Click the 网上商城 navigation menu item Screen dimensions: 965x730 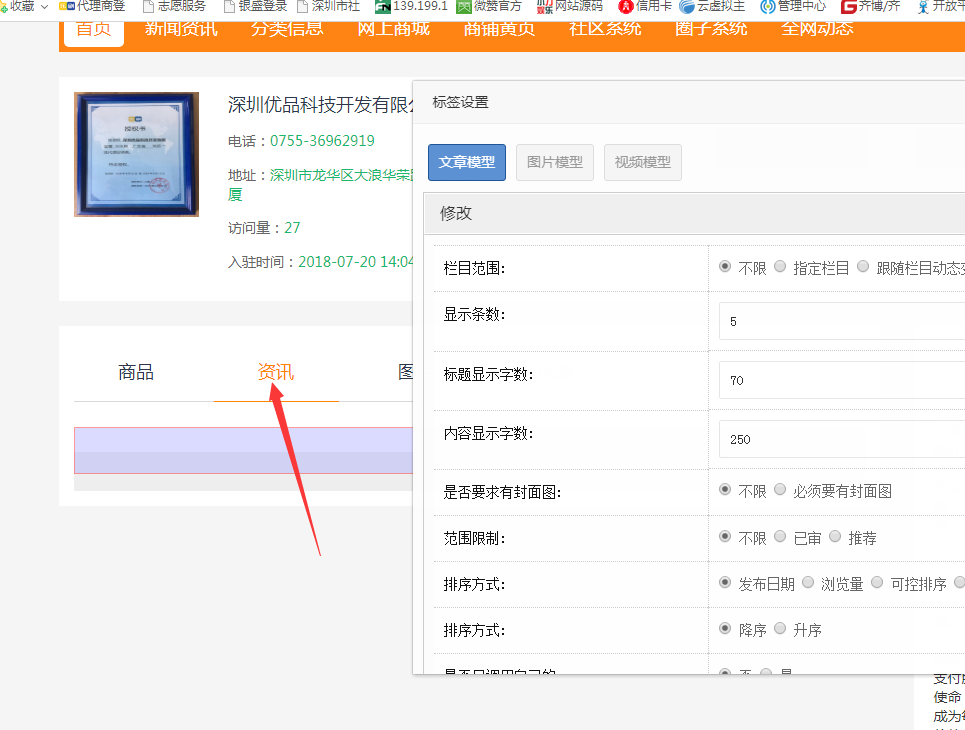coord(393,28)
